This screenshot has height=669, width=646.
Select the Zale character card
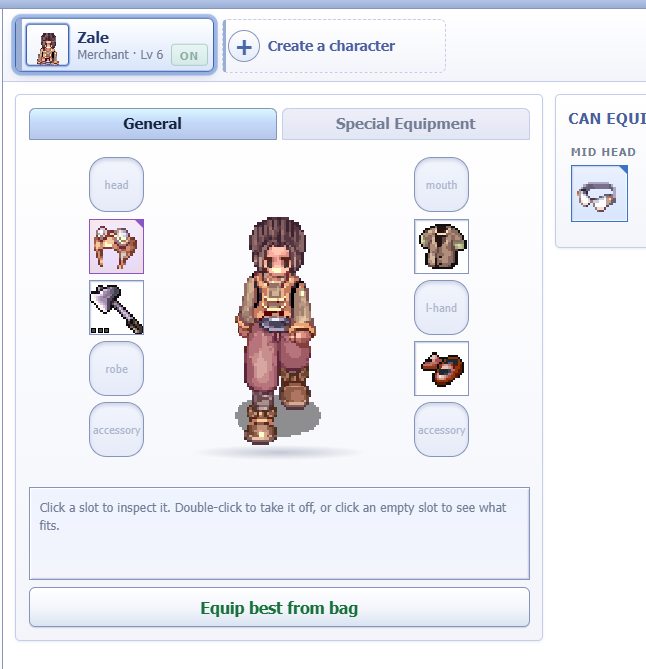(114, 45)
